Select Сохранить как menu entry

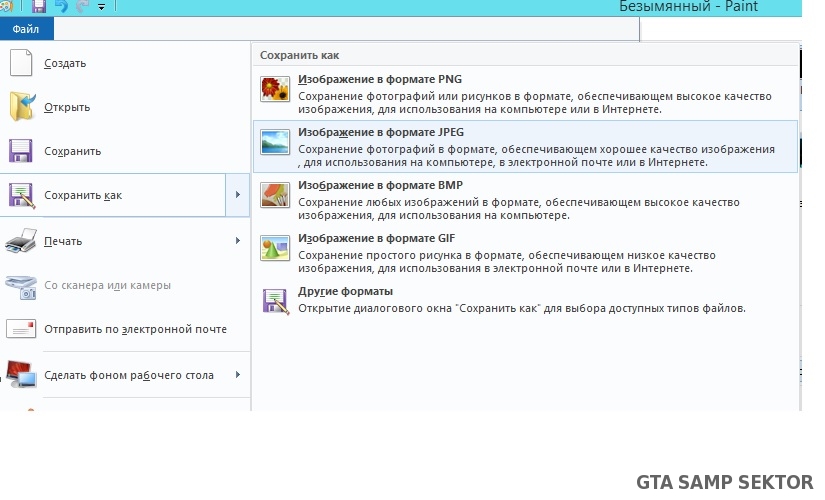point(113,195)
